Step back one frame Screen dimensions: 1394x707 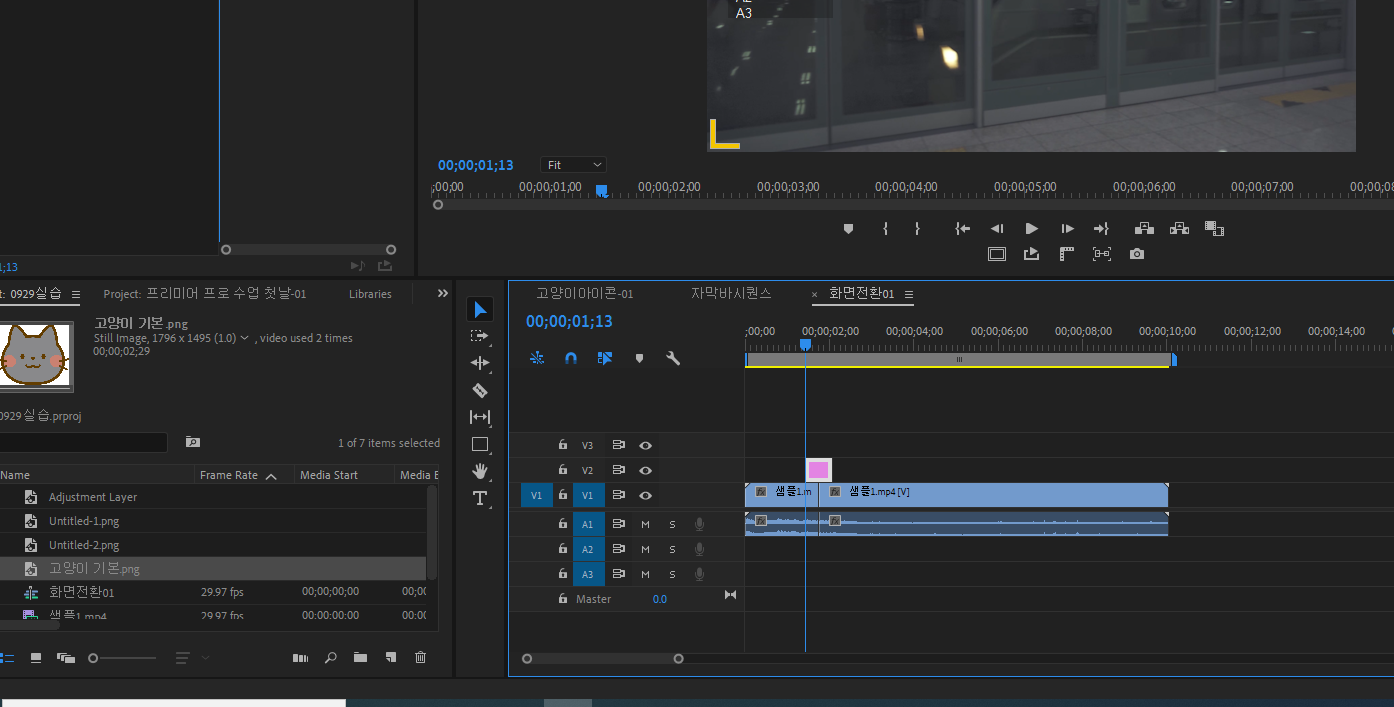[x=997, y=229]
